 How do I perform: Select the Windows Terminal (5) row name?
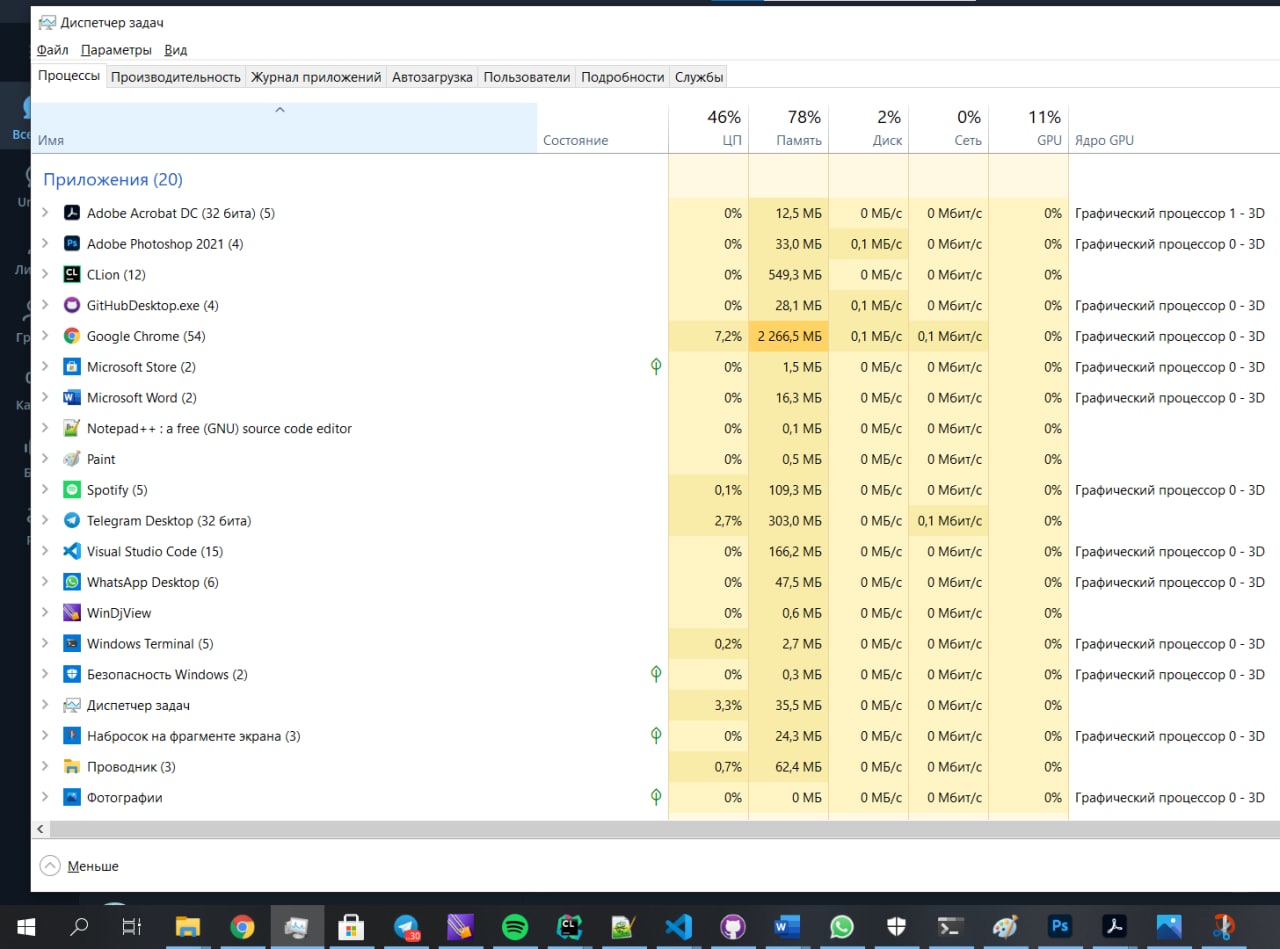pos(150,644)
